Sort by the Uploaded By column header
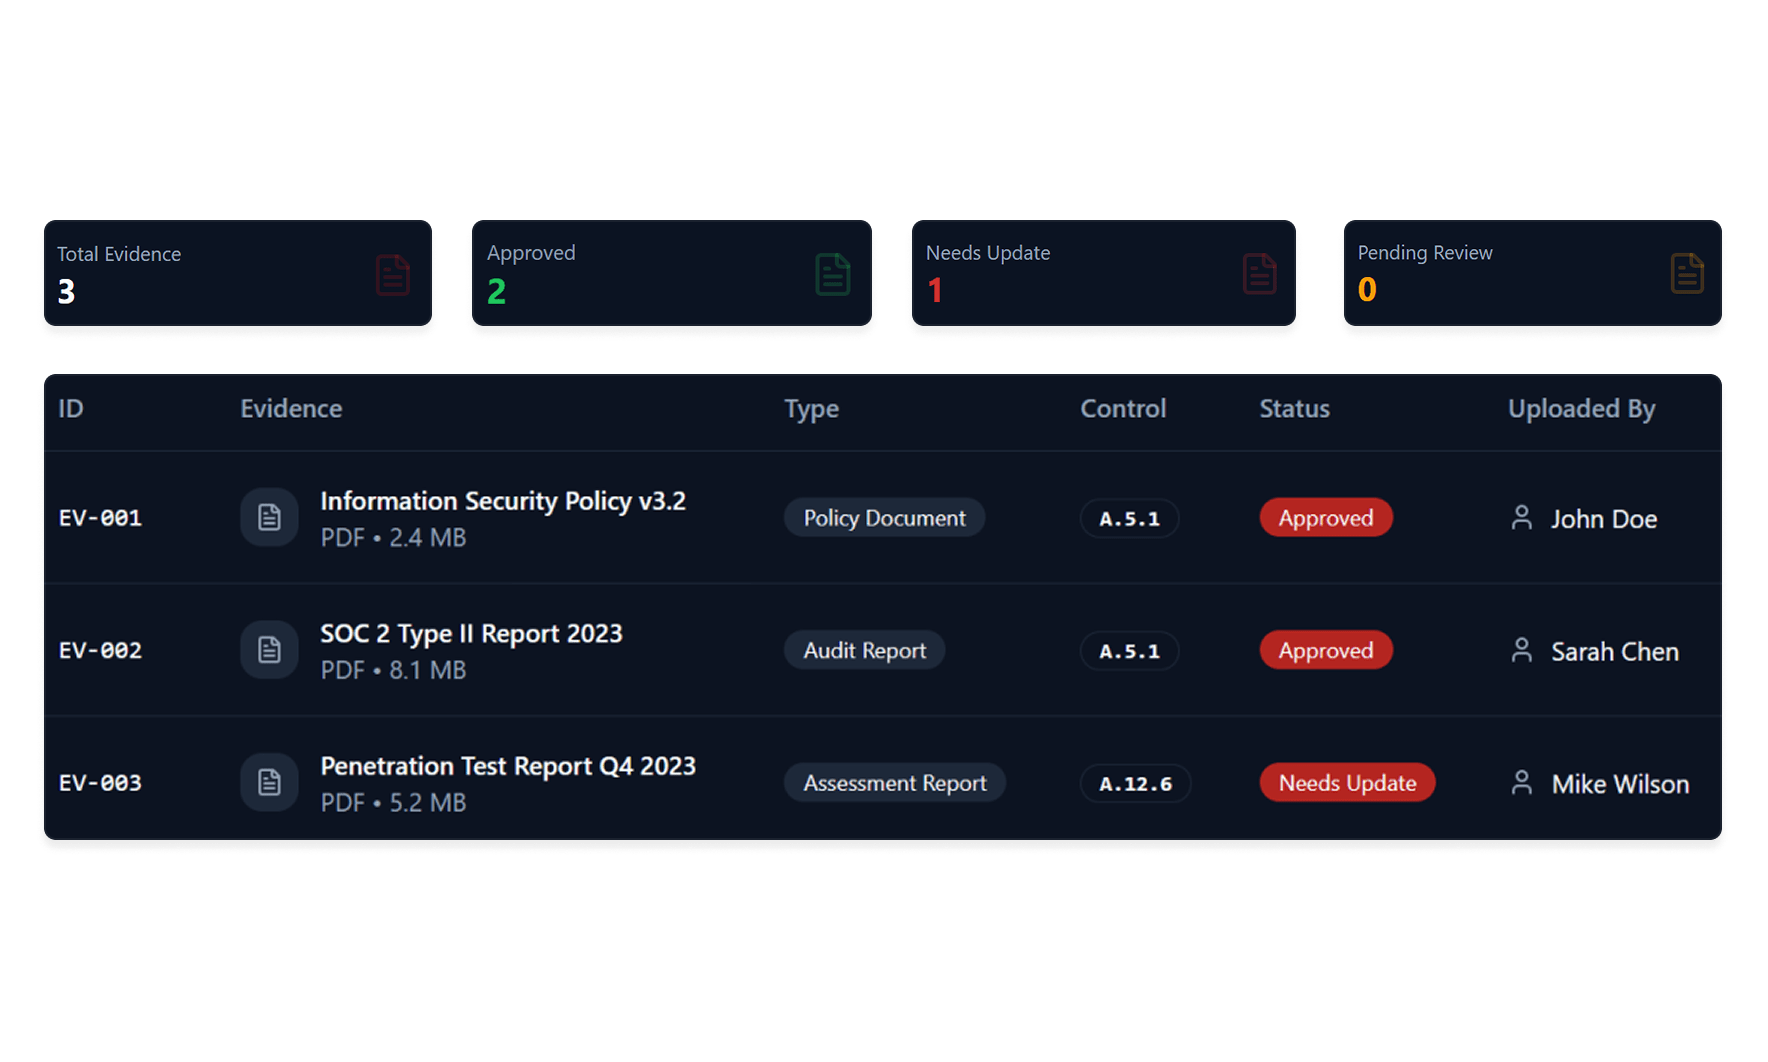This screenshot has height=1062, width=1768. (x=1581, y=409)
